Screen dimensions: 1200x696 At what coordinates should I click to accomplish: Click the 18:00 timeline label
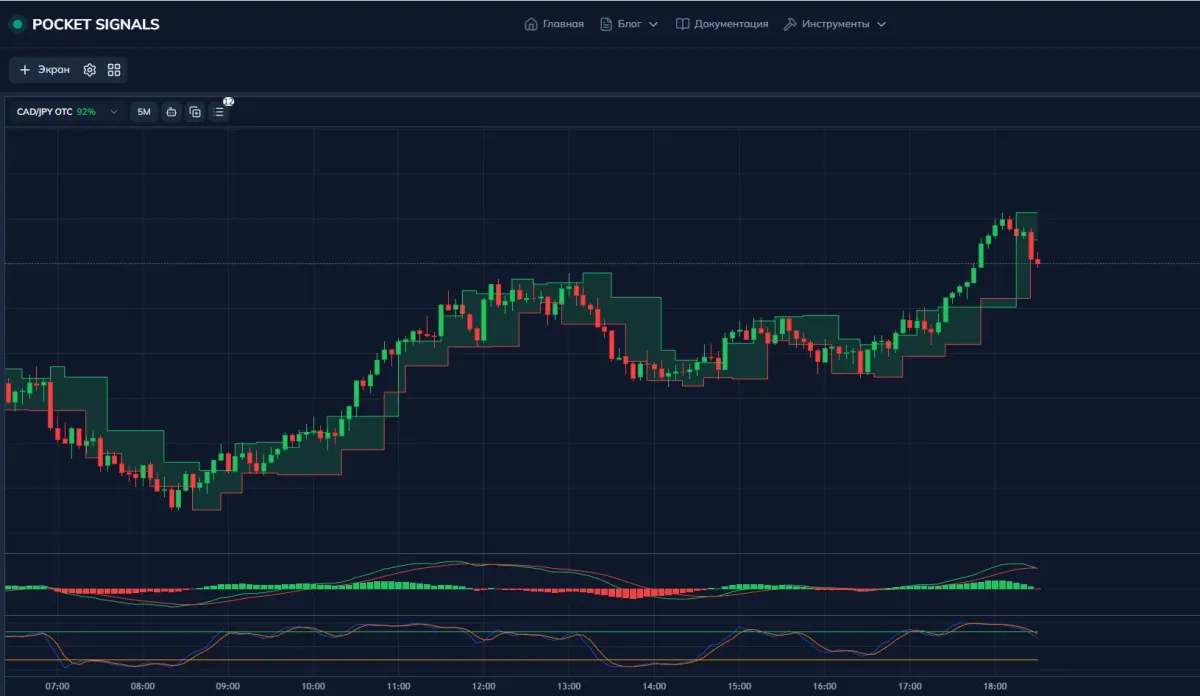tap(994, 687)
